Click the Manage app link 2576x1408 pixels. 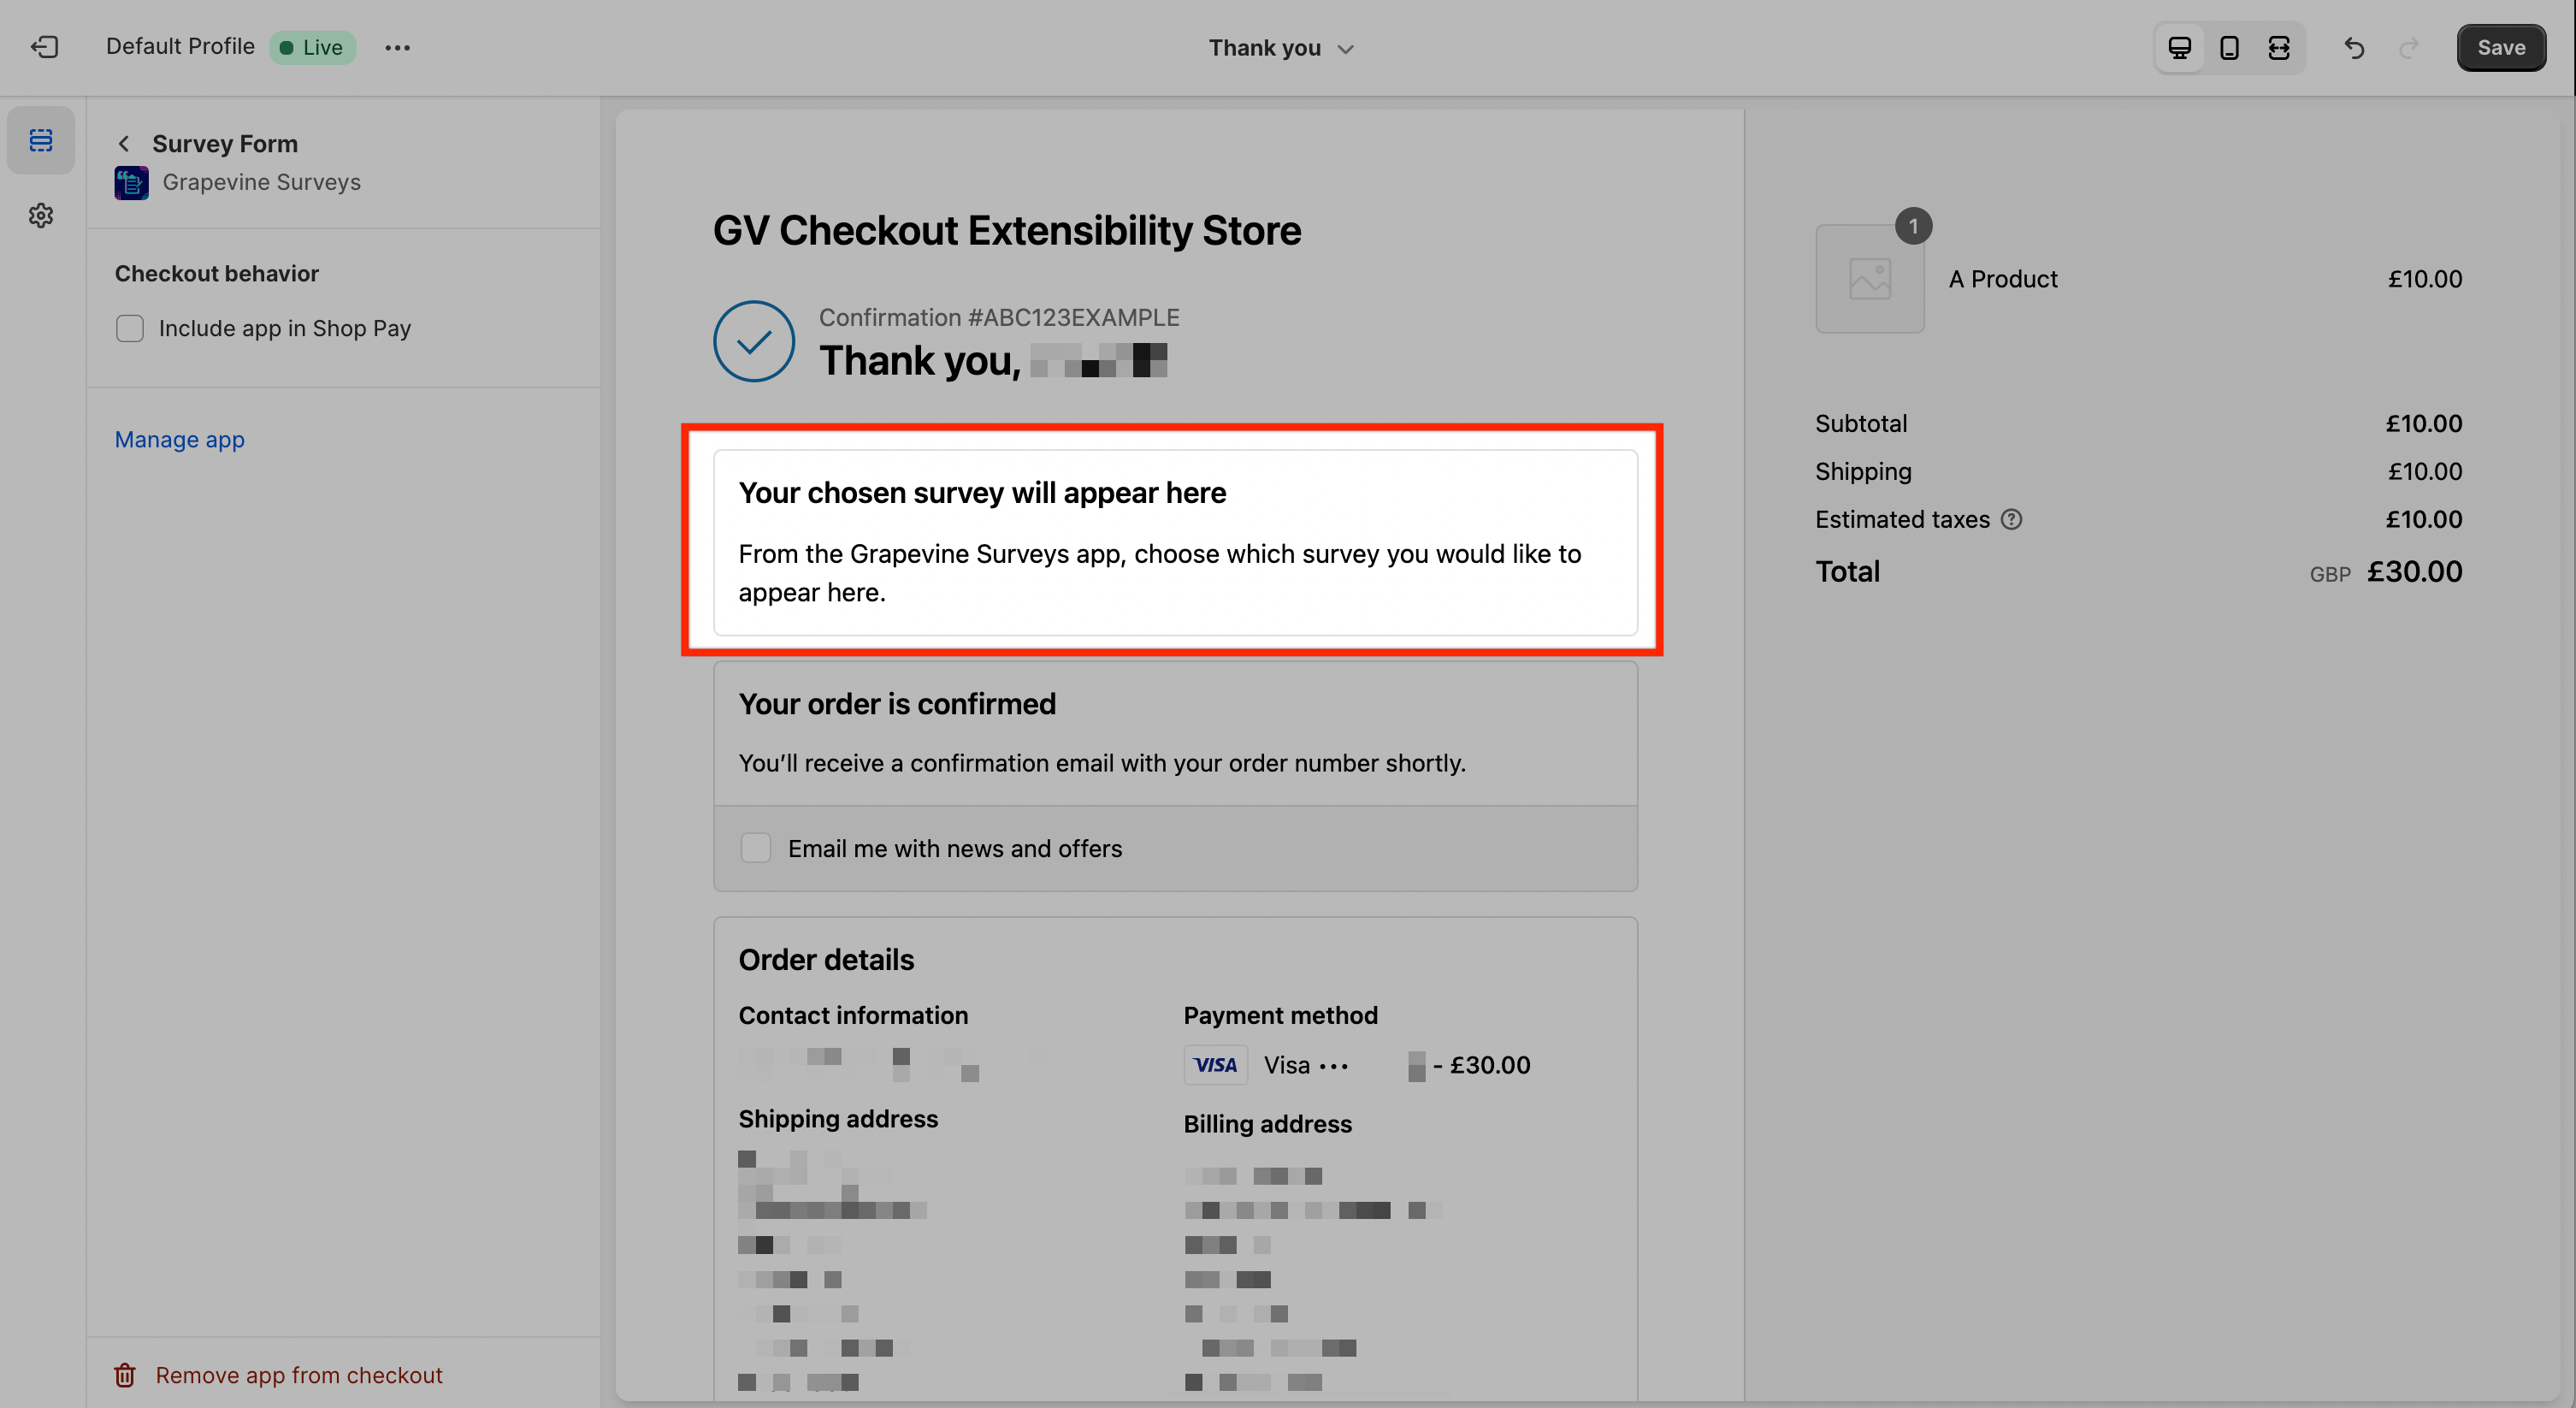coord(179,439)
